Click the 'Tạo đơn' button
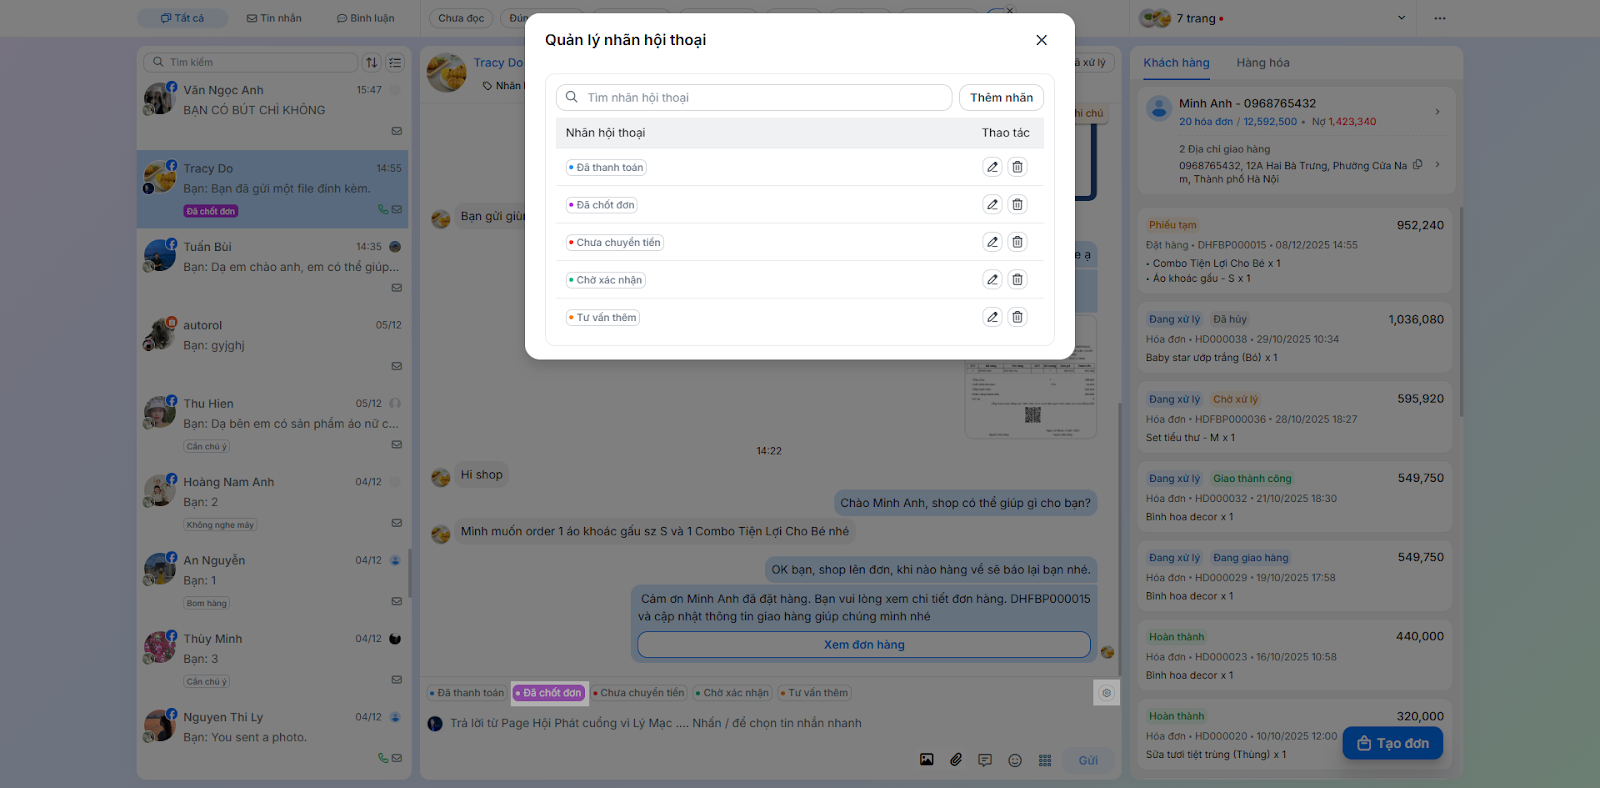Screen dimensions: 1600x788 [x=1392, y=743]
